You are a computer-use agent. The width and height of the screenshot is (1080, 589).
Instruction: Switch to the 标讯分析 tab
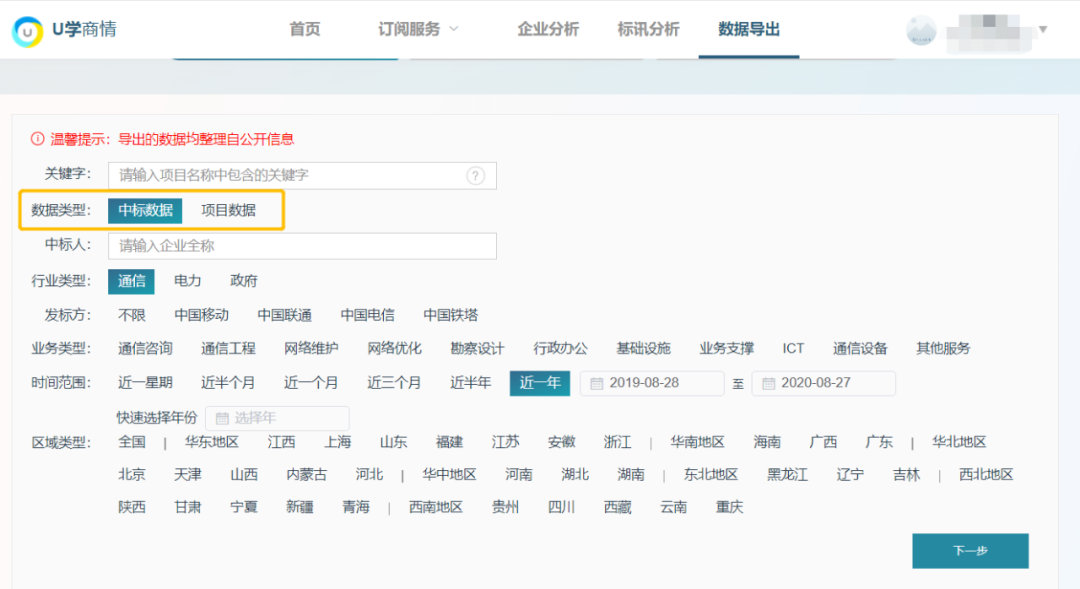(648, 29)
